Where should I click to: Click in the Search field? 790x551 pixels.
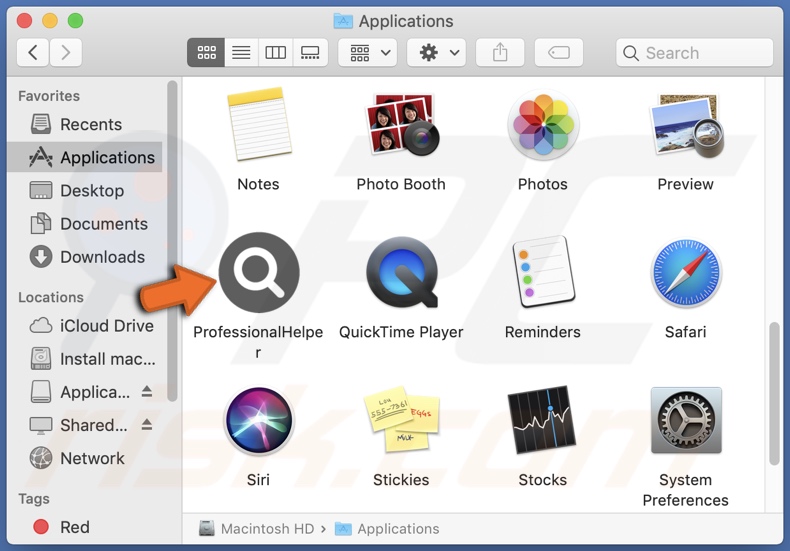[694, 52]
